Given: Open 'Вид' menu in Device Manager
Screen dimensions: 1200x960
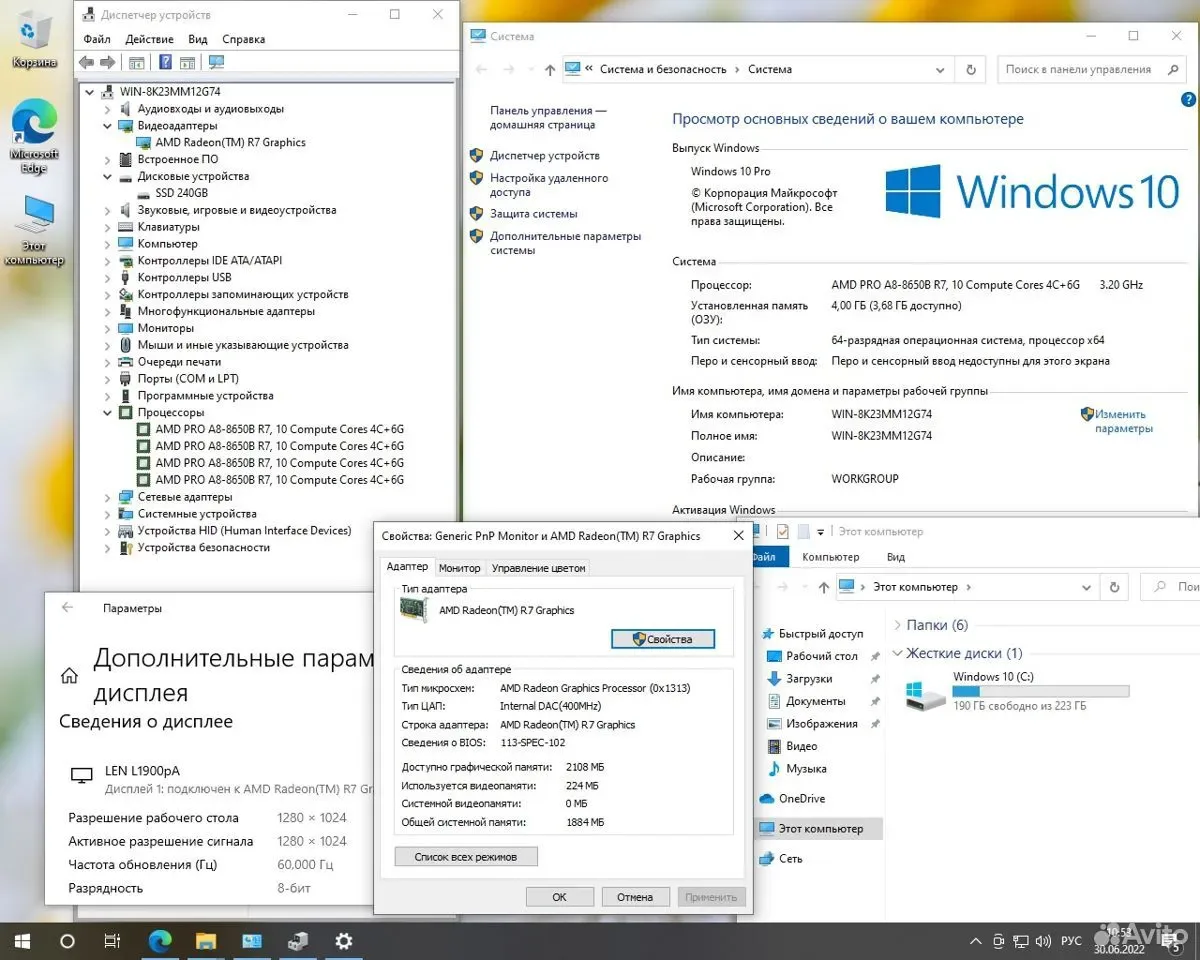Looking at the screenshot, I should coord(198,39).
